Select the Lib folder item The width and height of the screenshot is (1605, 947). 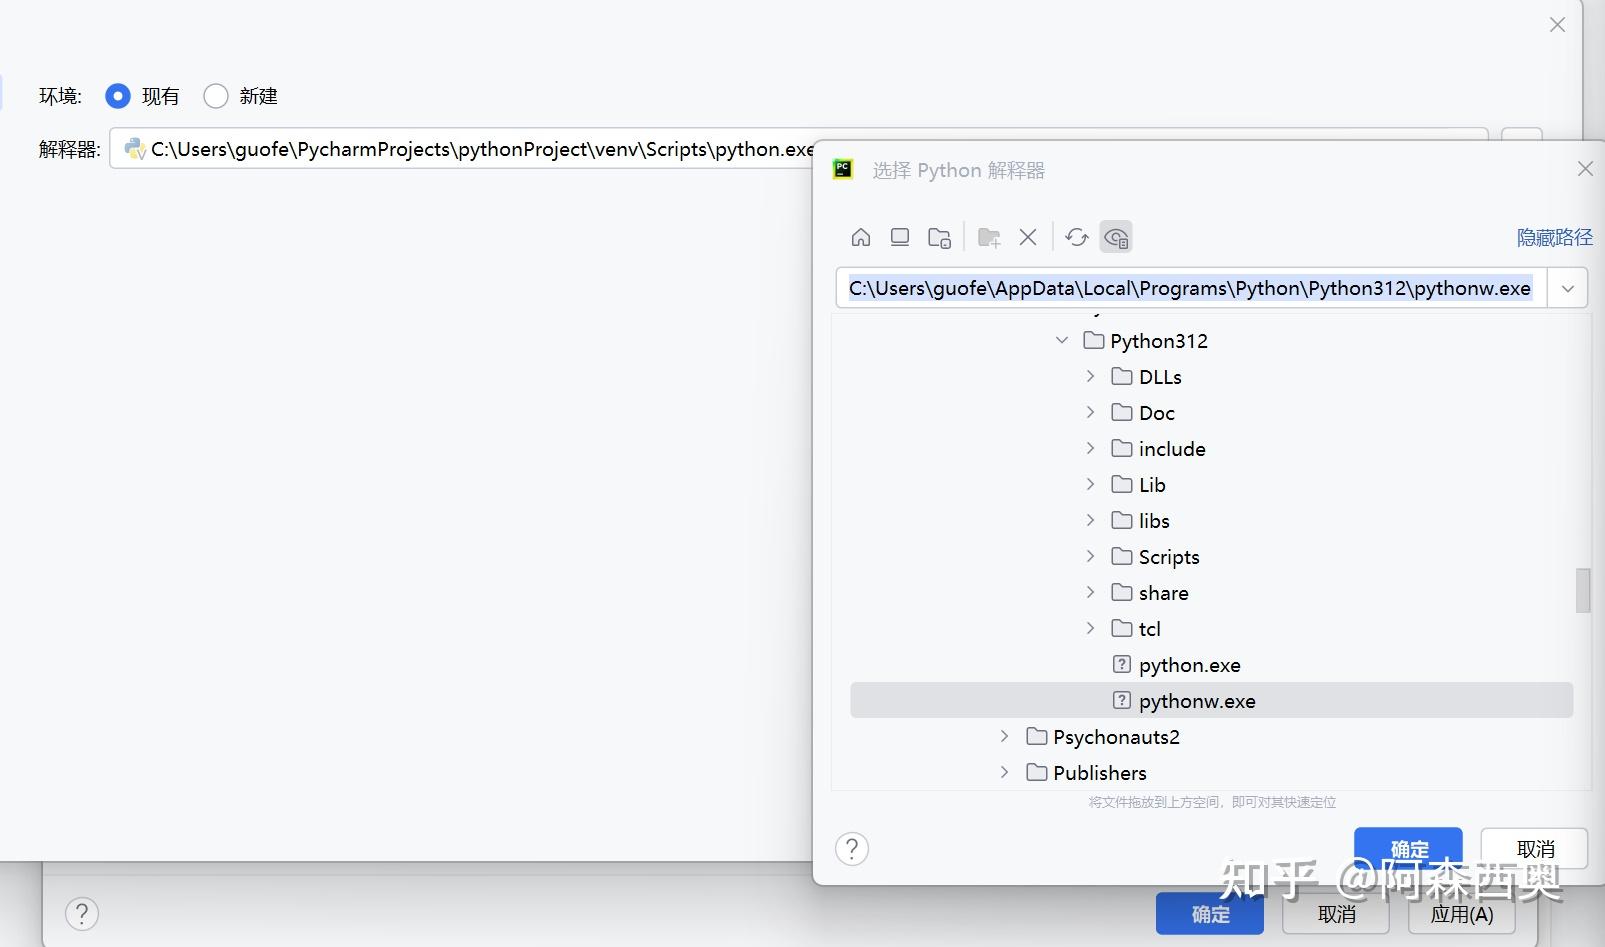1152,485
